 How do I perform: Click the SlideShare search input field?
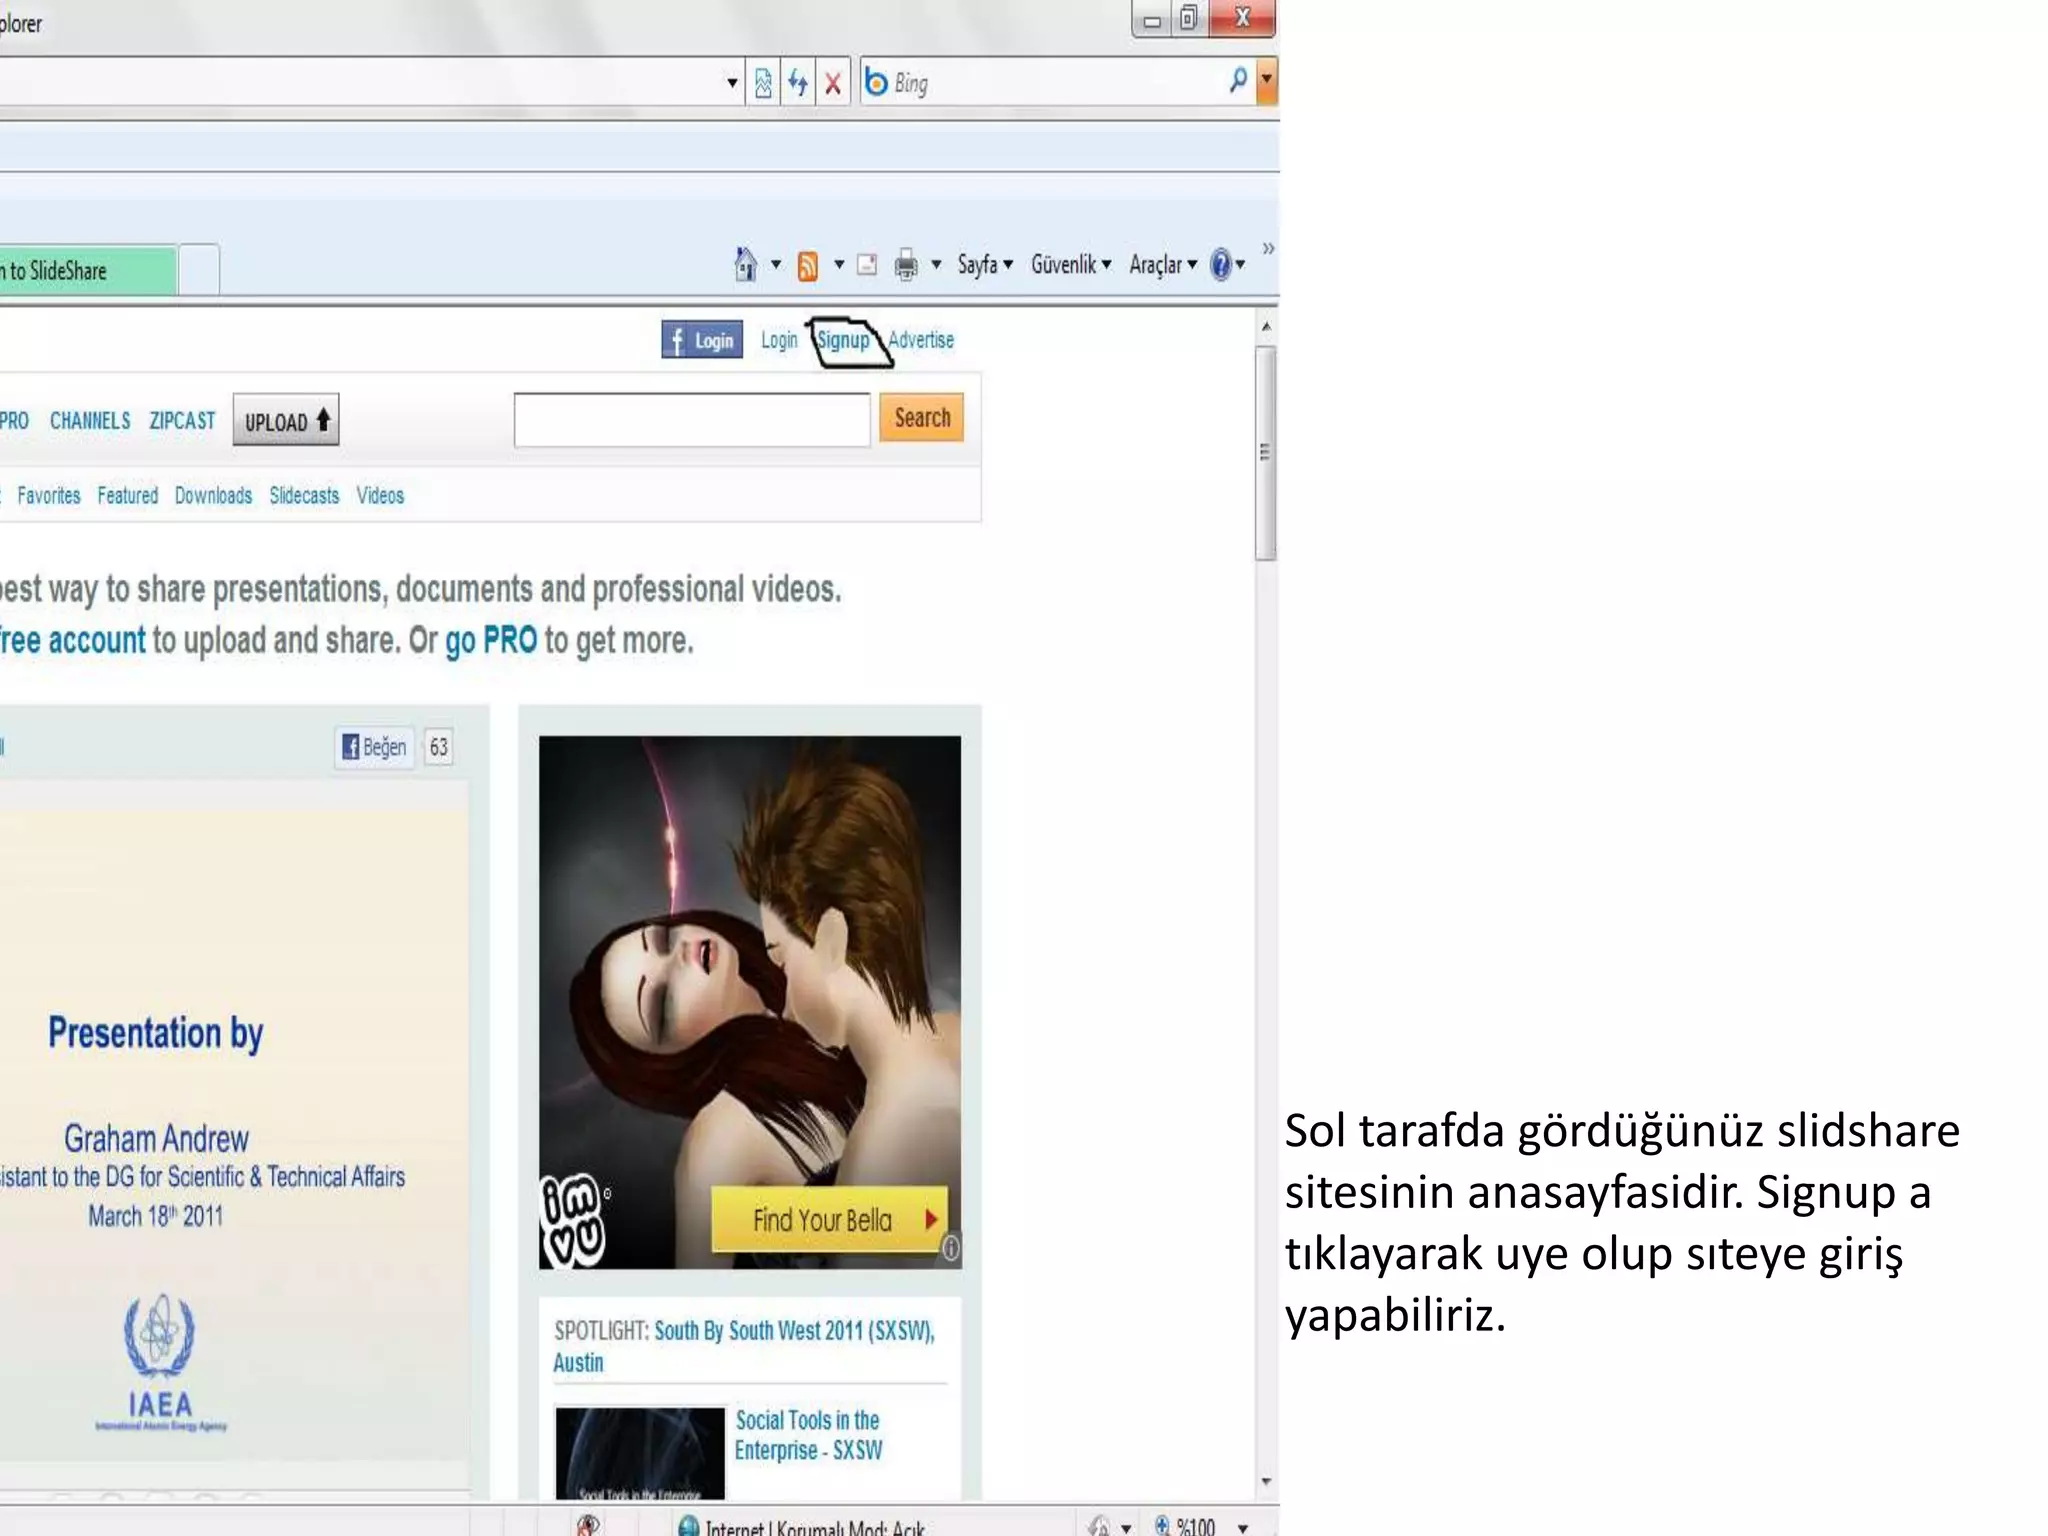pyautogui.click(x=691, y=420)
